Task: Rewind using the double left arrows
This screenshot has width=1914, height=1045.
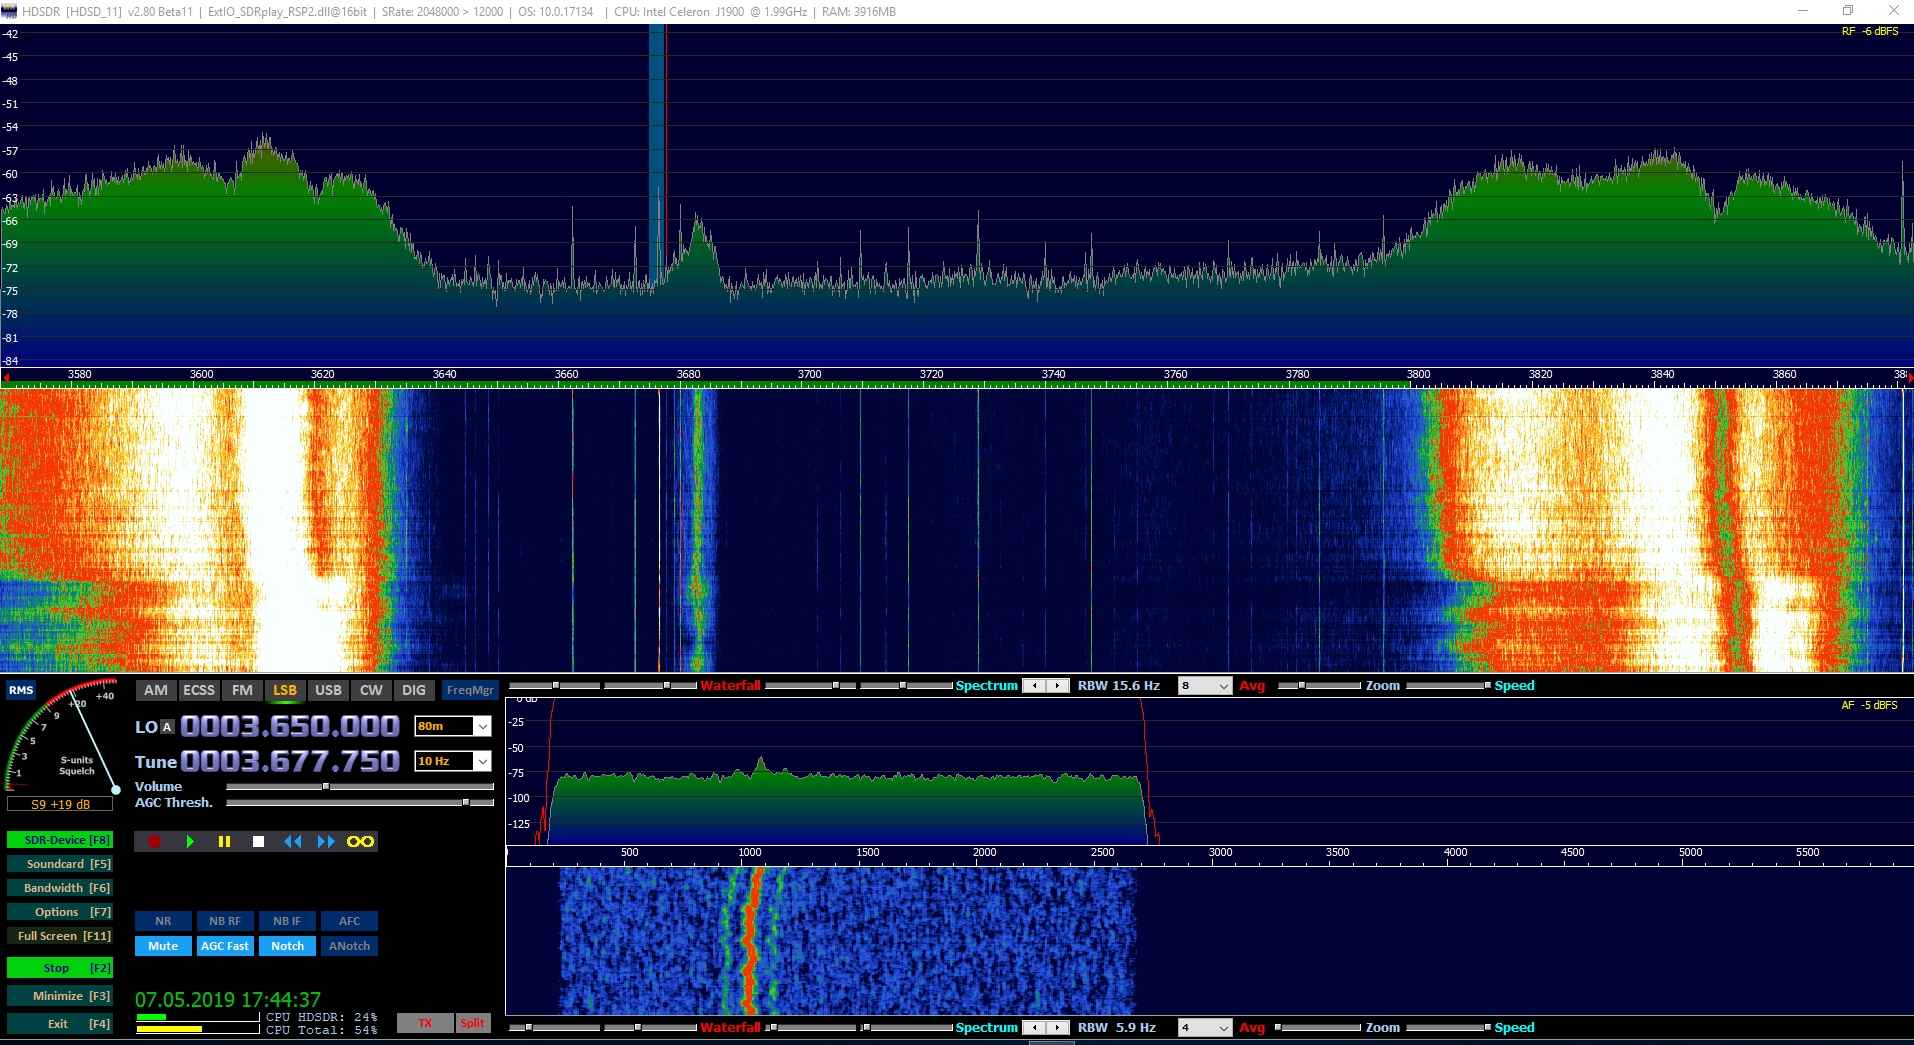Action: coord(292,842)
